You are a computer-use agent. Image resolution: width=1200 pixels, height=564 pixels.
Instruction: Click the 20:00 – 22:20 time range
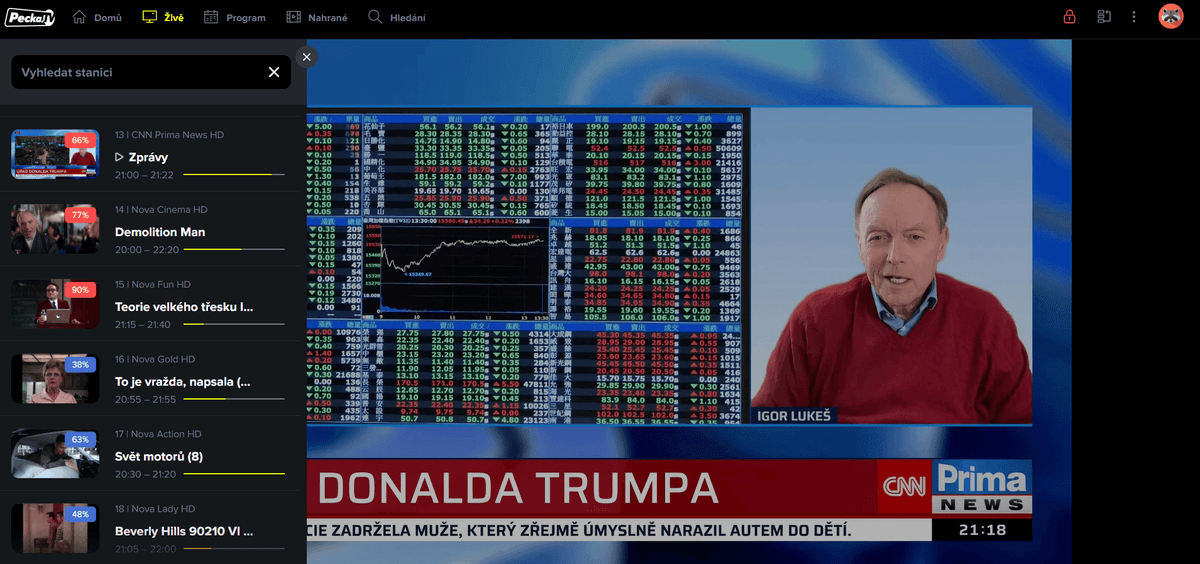coord(146,250)
